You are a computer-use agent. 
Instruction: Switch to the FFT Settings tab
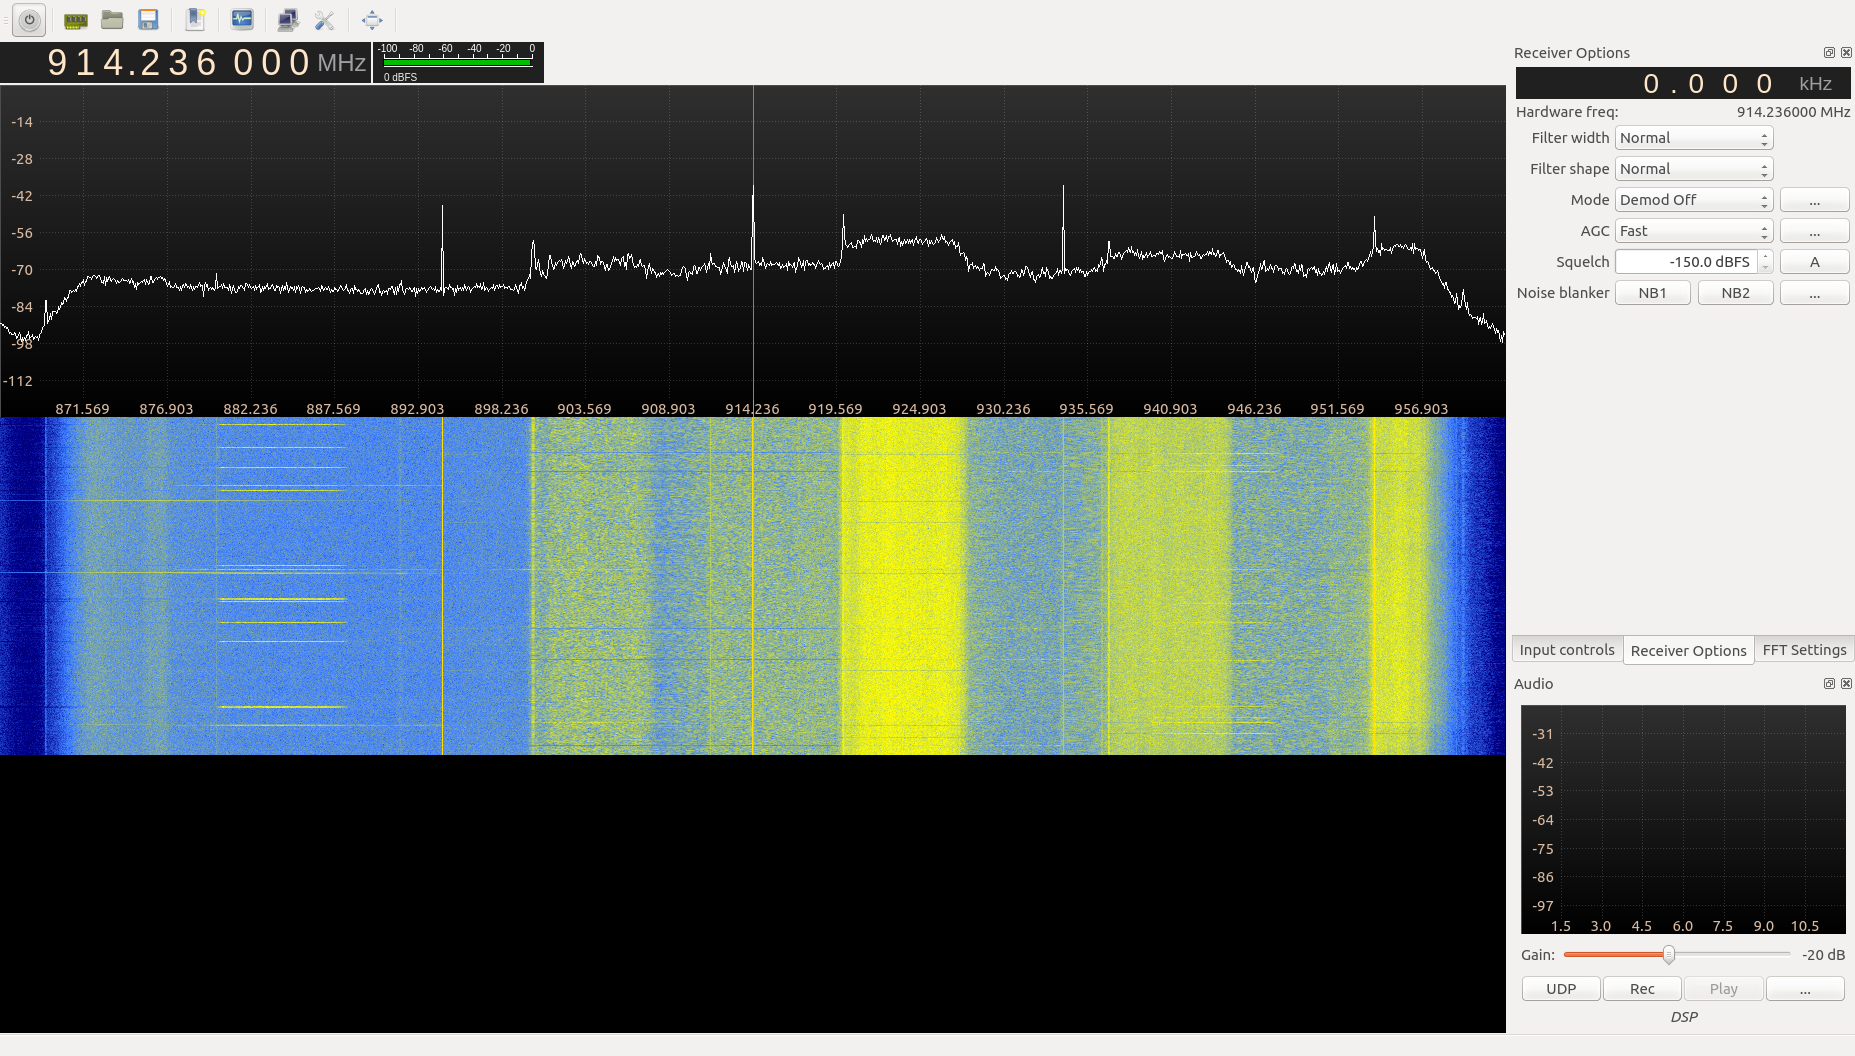point(1804,650)
